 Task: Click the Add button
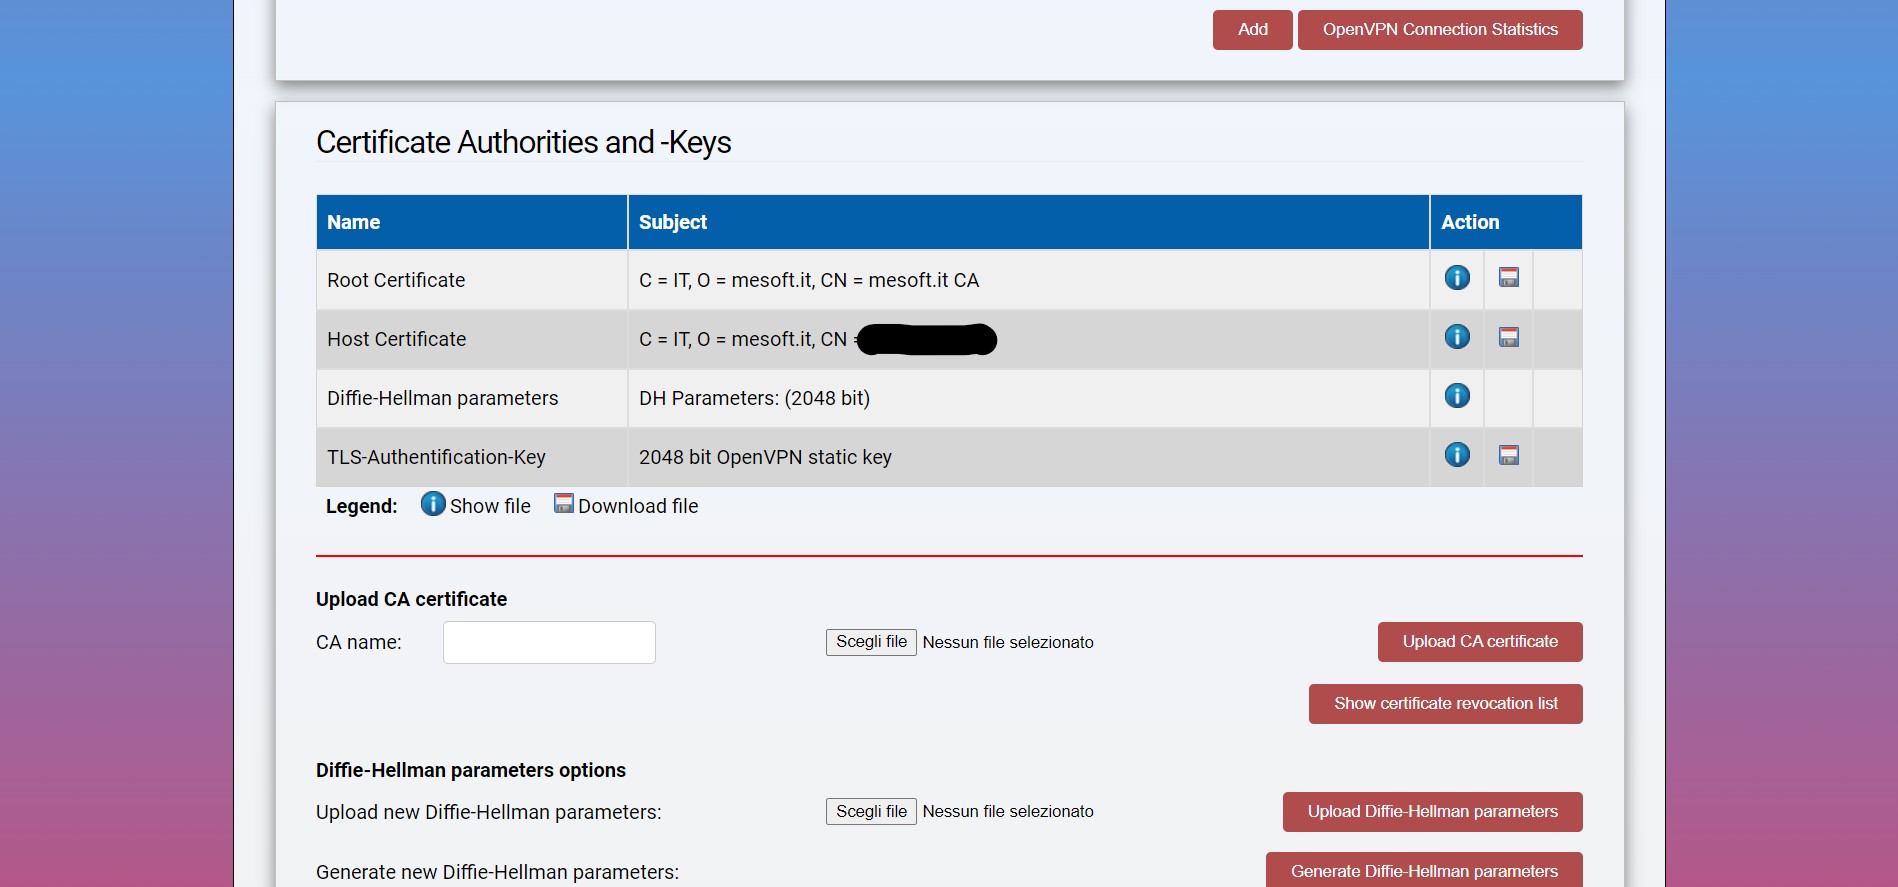[x=1253, y=30]
